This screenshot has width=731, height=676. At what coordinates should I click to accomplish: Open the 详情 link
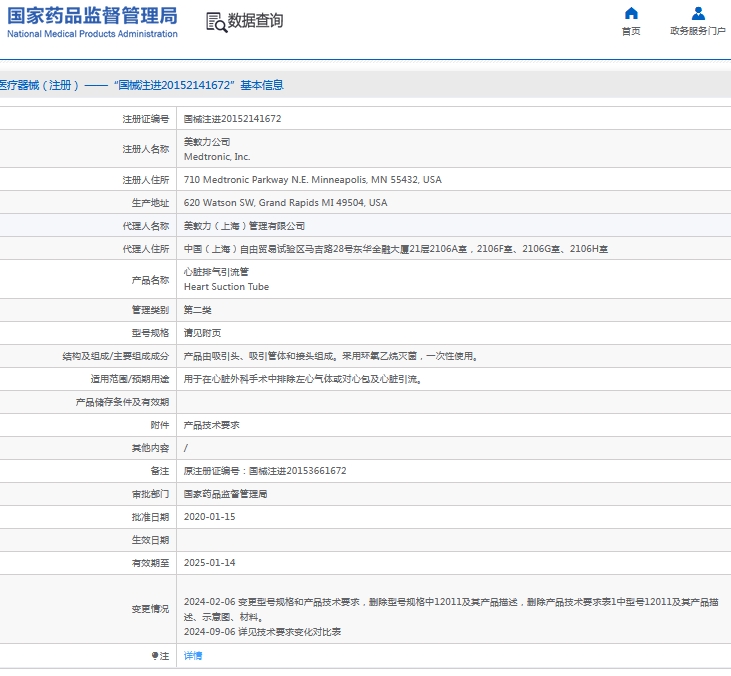pyautogui.click(x=193, y=656)
